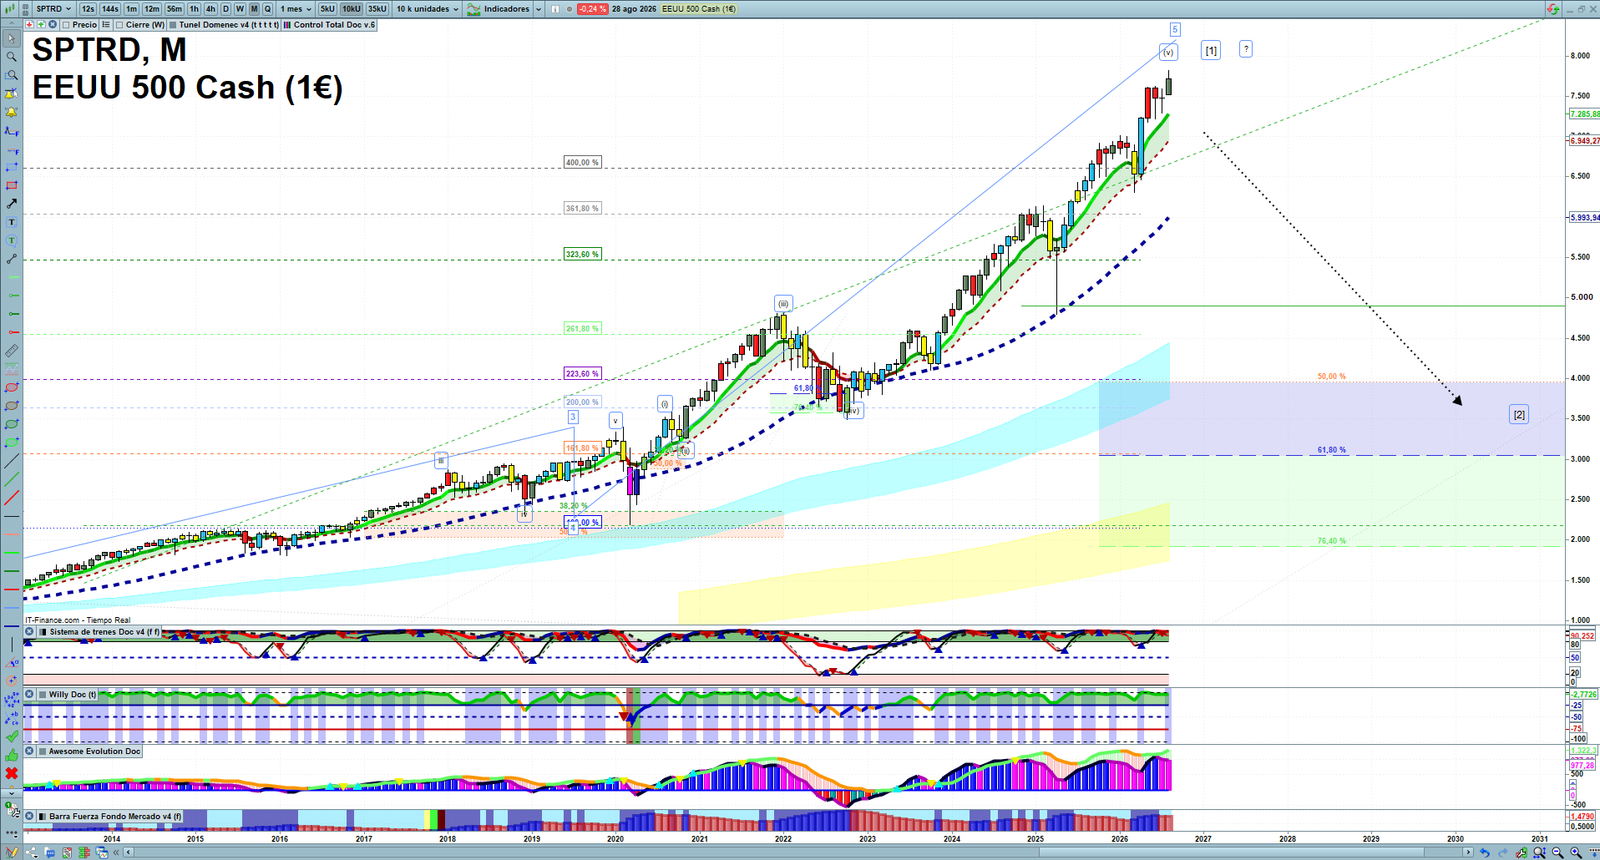This screenshot has width=1600, height=860.
Task: Click the red X delete icon
Action: [12, 774]
